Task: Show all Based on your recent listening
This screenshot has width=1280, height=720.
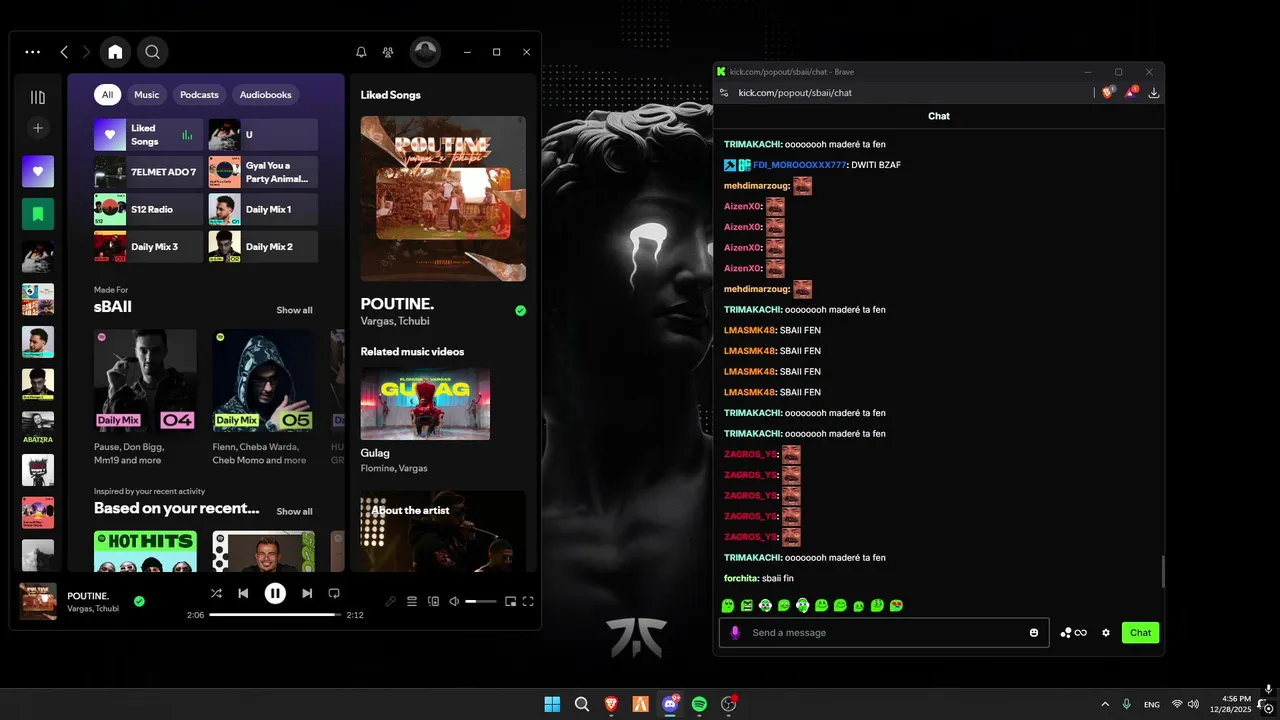Action: tap(294, 511)
